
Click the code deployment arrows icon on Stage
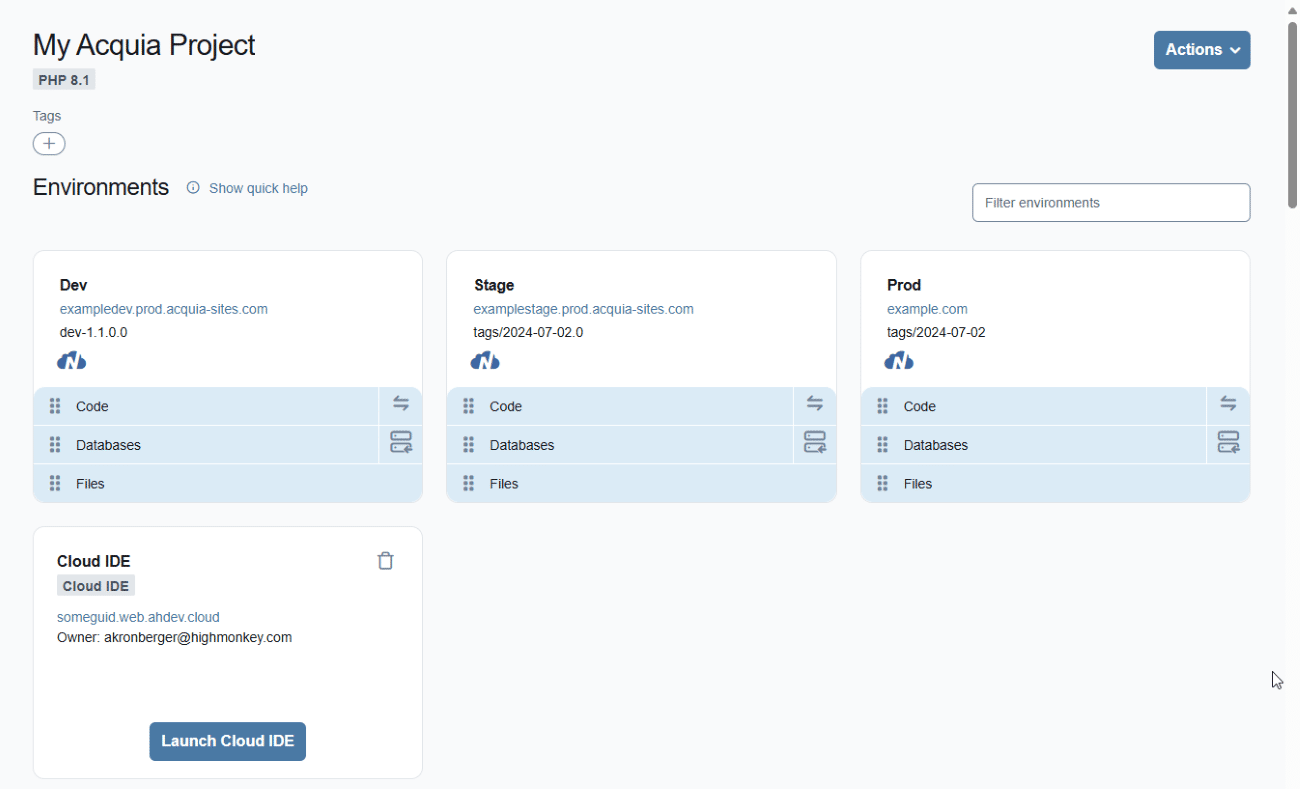point(815,403)
